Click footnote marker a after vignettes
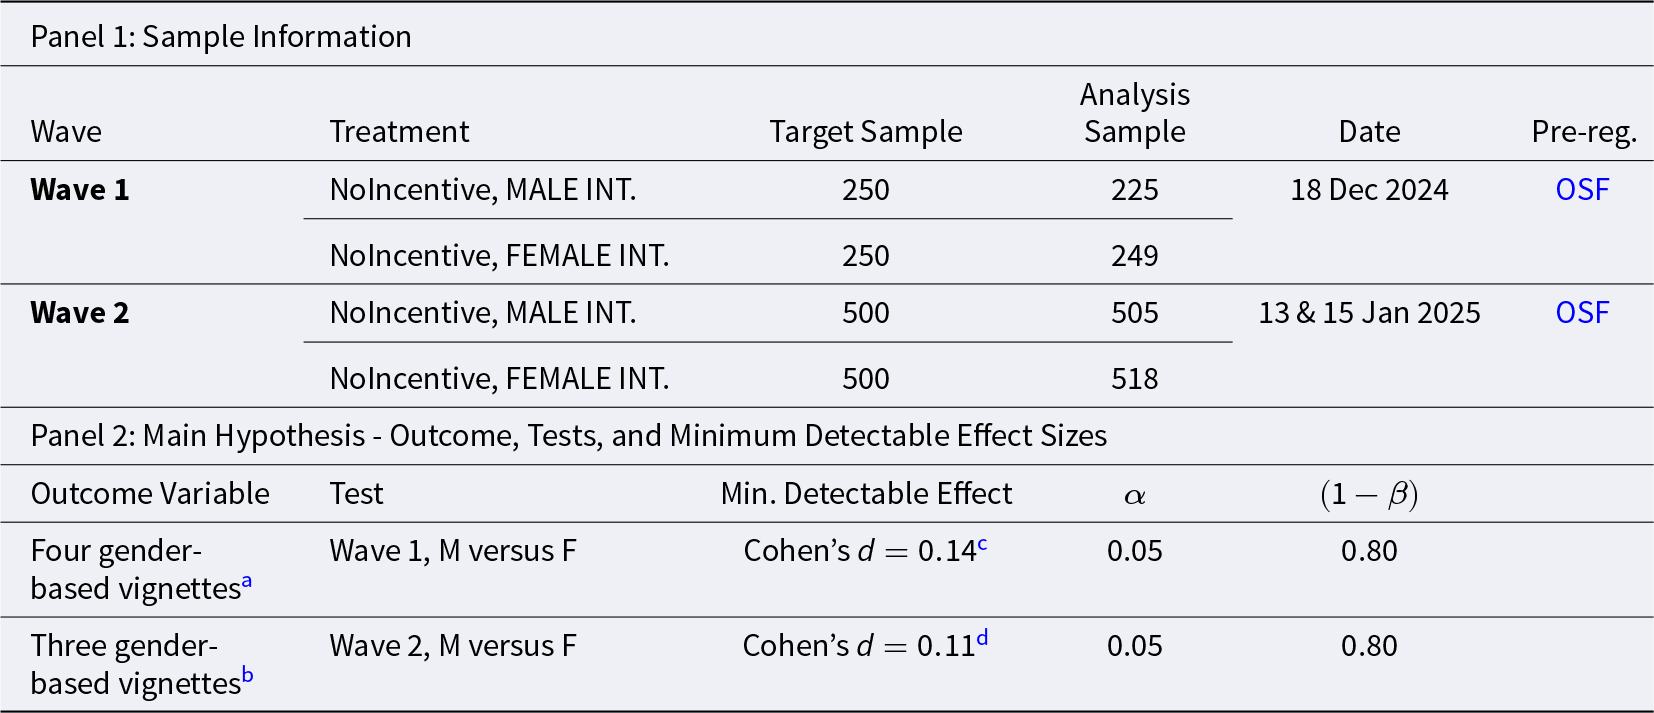Image resolution: width=1654 pixels, height=713 pixels. click(247, 580)
